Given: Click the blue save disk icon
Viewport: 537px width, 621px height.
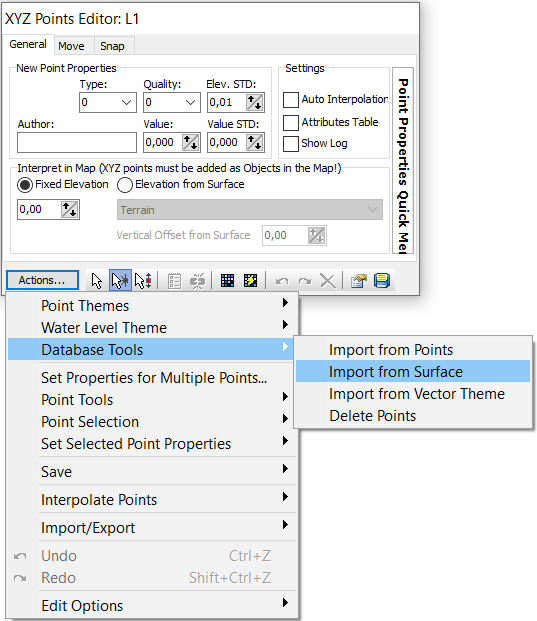Looking at the screenshot, I should (382, 281).
